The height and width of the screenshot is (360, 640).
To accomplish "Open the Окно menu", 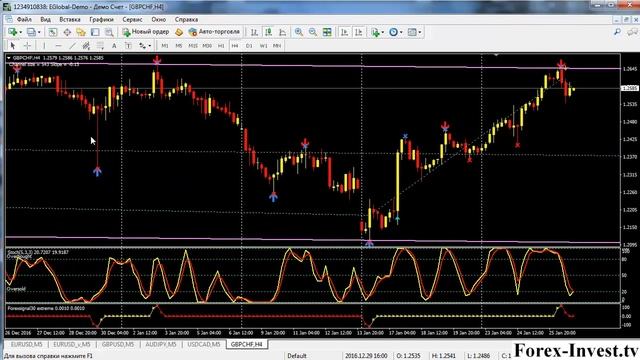I will 159,19.
